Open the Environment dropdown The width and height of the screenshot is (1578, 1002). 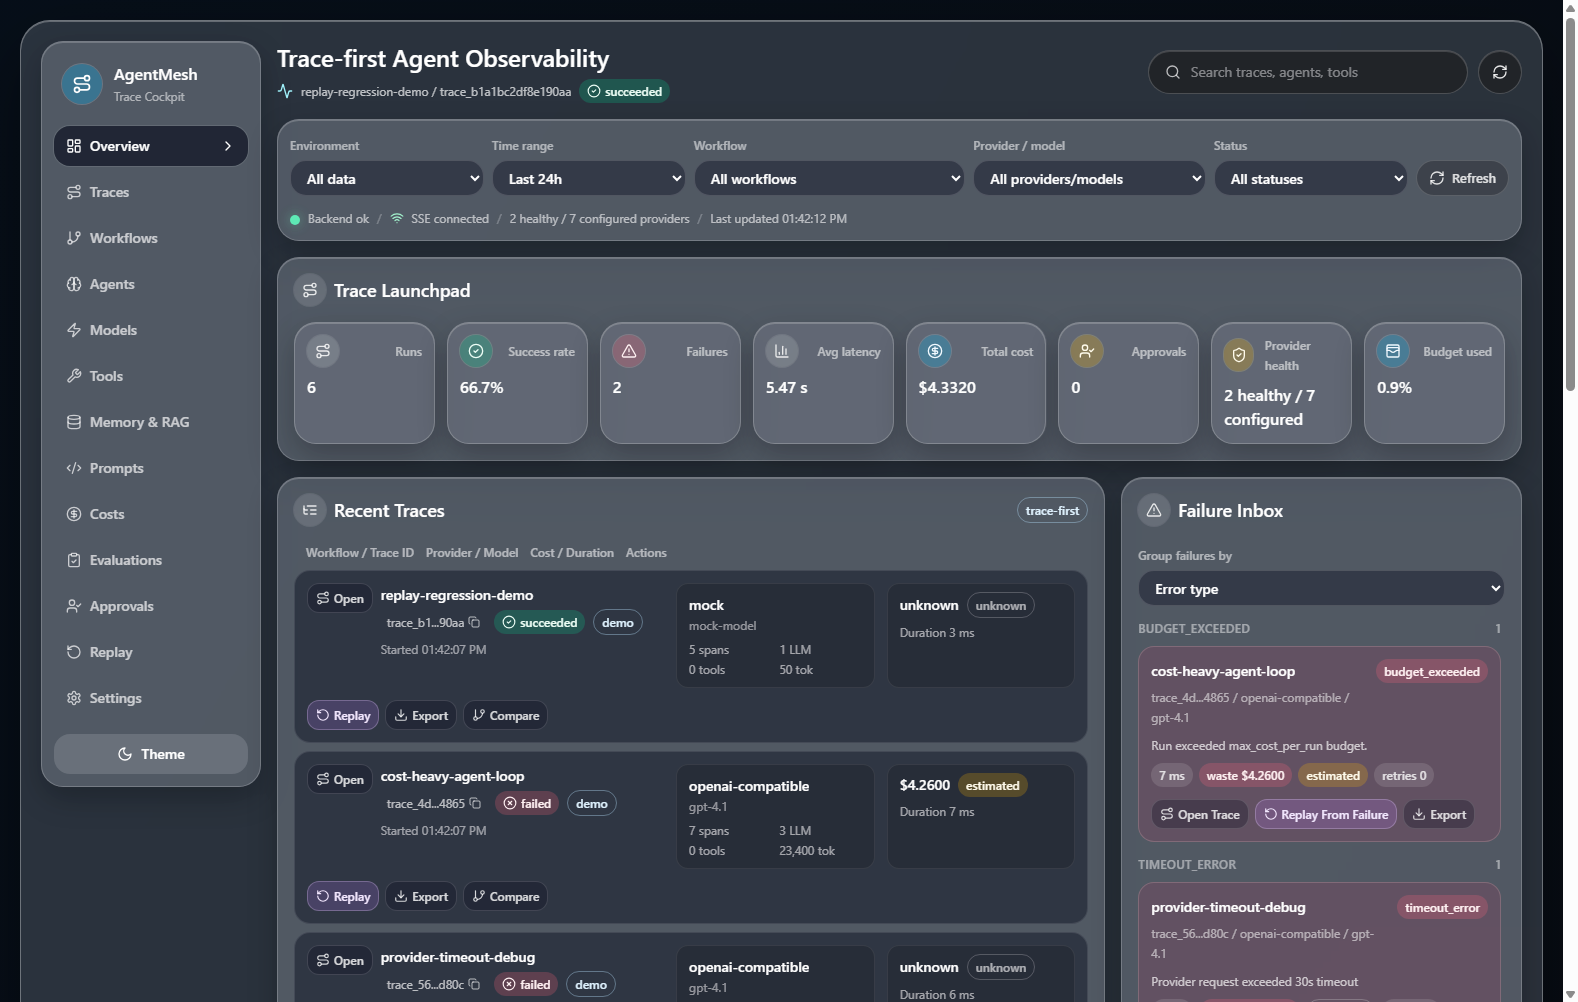[388, 179]
